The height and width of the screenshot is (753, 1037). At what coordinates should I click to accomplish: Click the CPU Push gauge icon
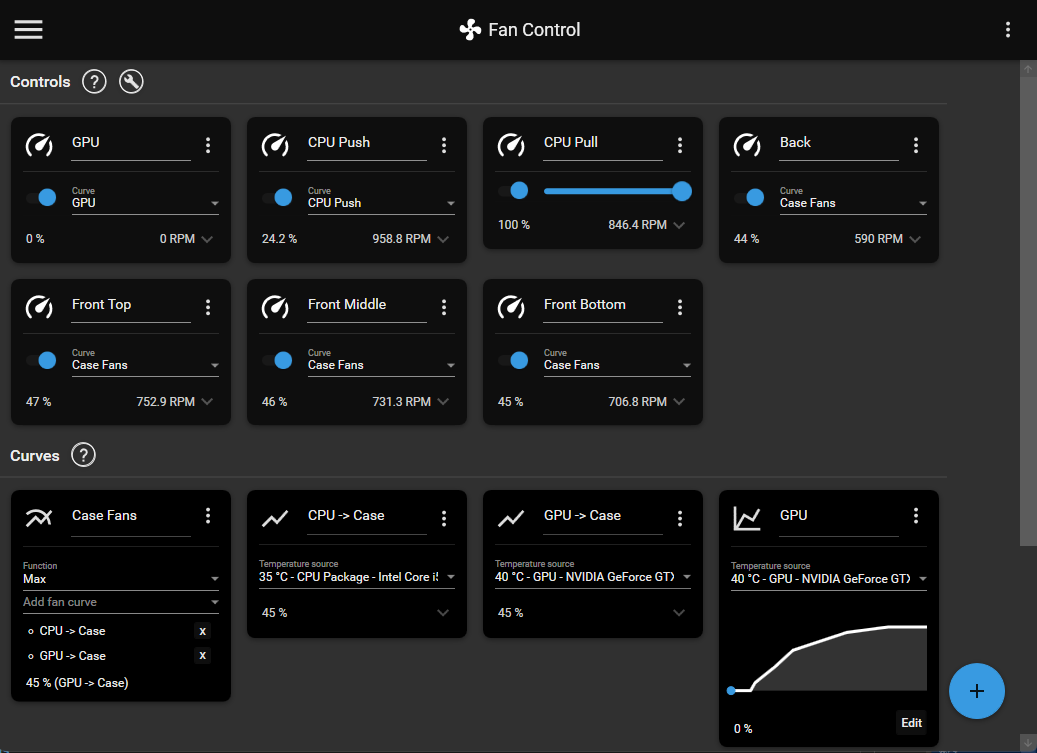275,145
